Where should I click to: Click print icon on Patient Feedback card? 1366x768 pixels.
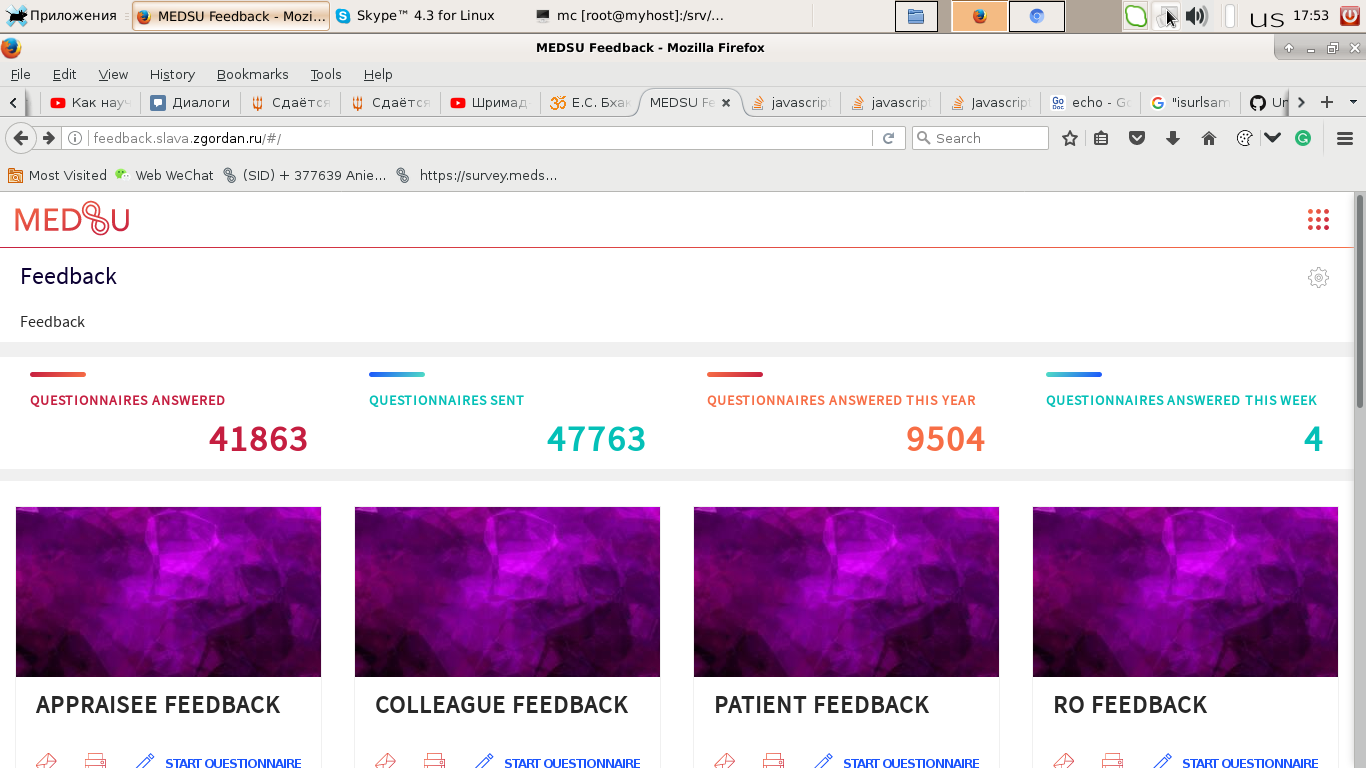click(773, 761)
